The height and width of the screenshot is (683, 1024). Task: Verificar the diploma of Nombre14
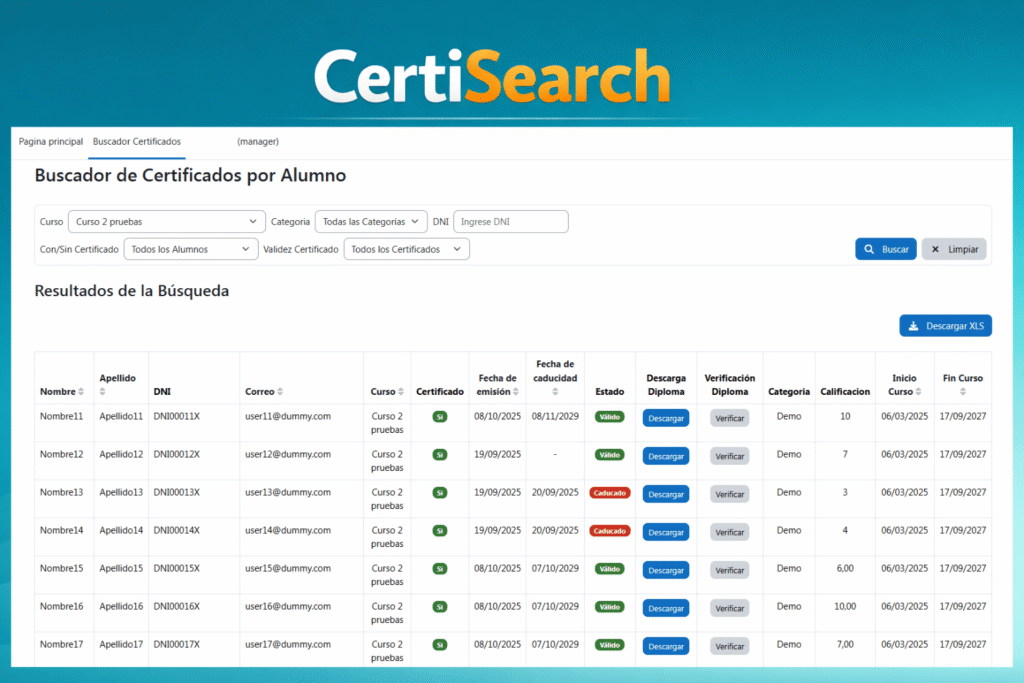729,531
